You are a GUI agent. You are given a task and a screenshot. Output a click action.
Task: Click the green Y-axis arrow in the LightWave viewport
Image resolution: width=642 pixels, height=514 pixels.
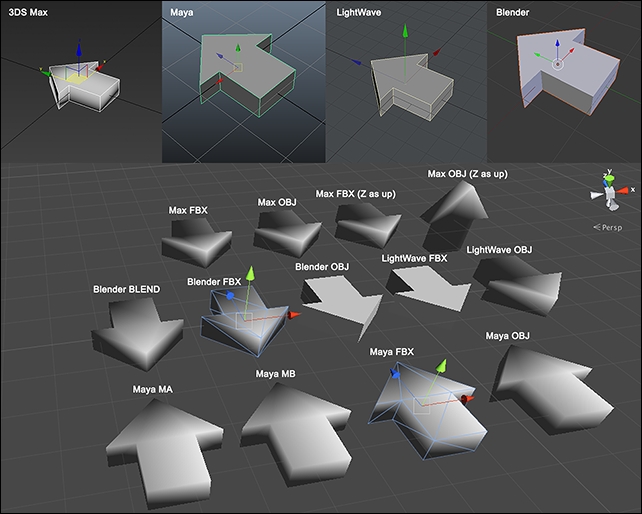pyautogui.click(x=405, y=32)
